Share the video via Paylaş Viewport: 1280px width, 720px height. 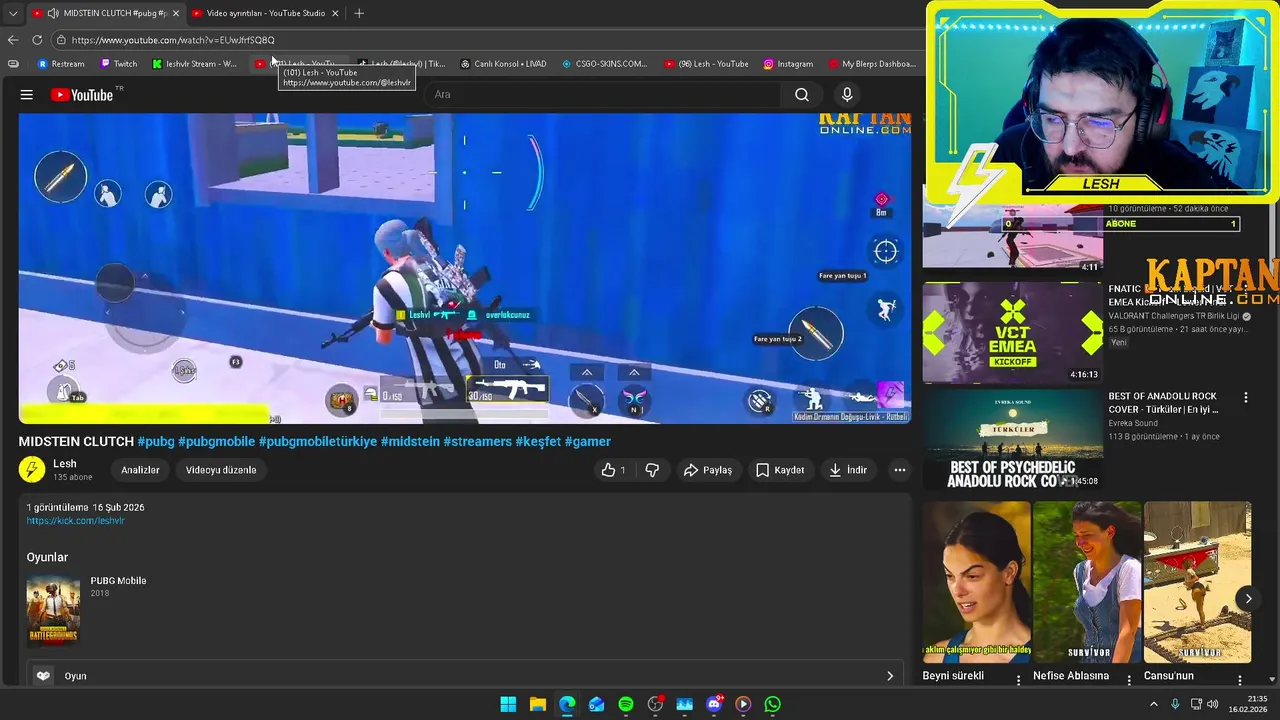coord(708,470)
